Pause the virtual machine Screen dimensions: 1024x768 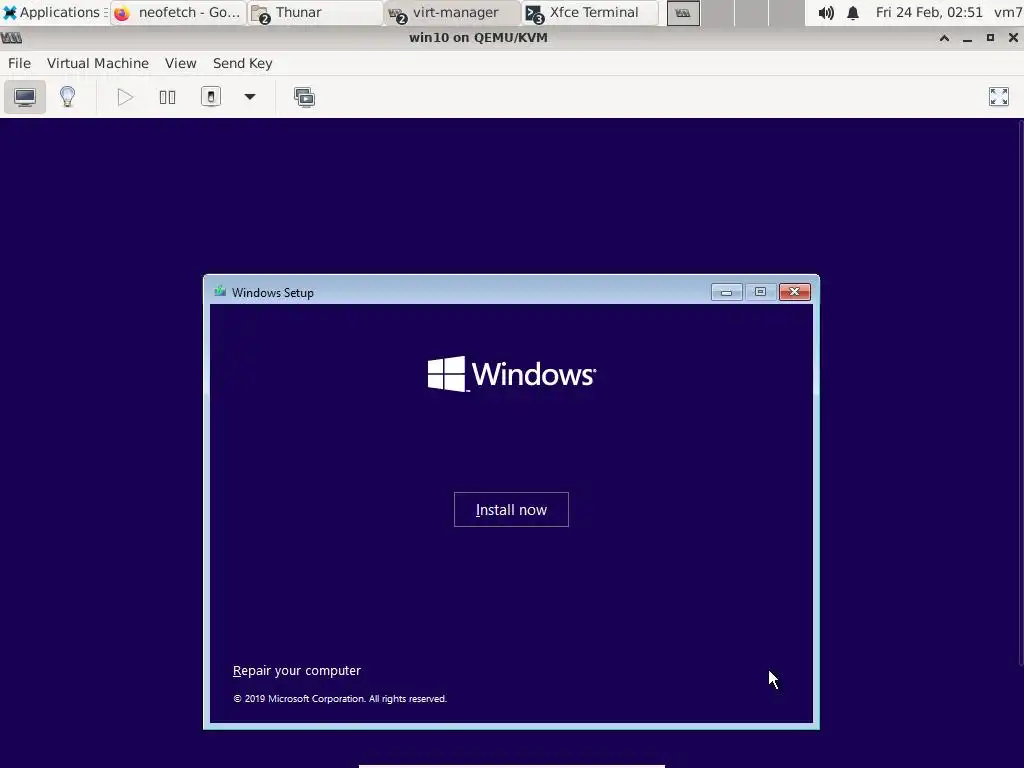[167, 97]
